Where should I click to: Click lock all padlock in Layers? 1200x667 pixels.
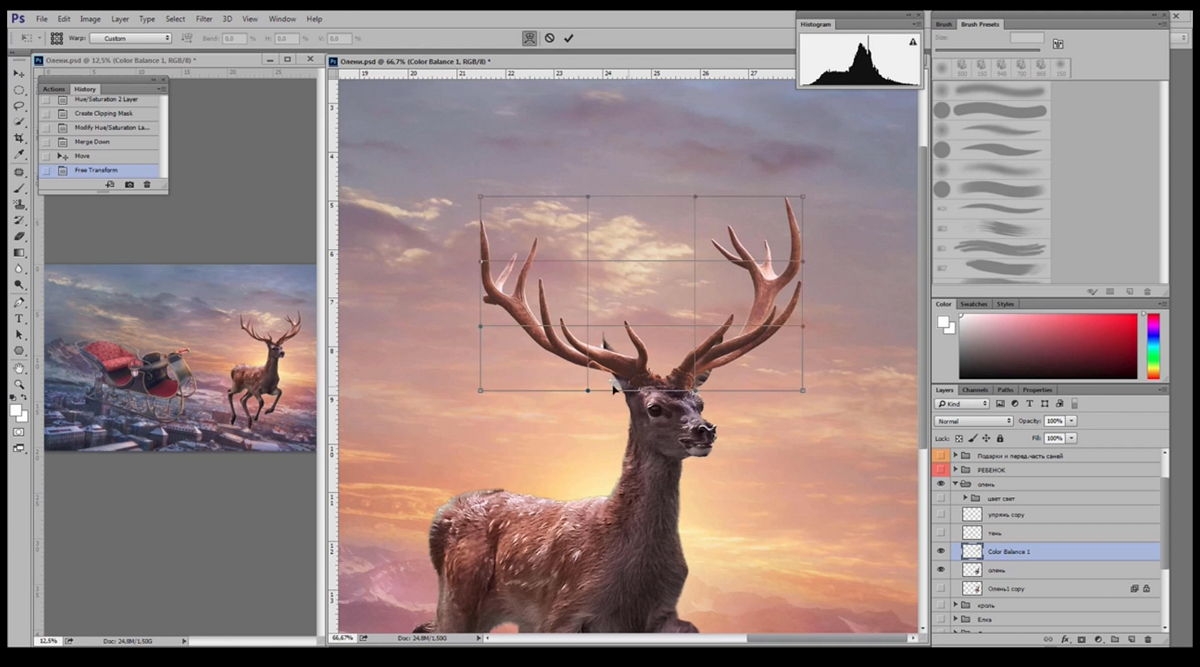click(x=1002, y=438)
